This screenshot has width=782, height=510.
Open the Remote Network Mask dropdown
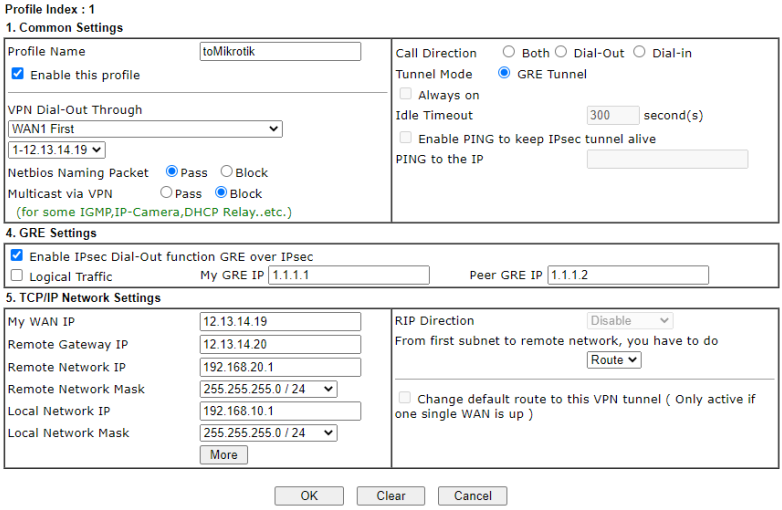coord(269,389)
